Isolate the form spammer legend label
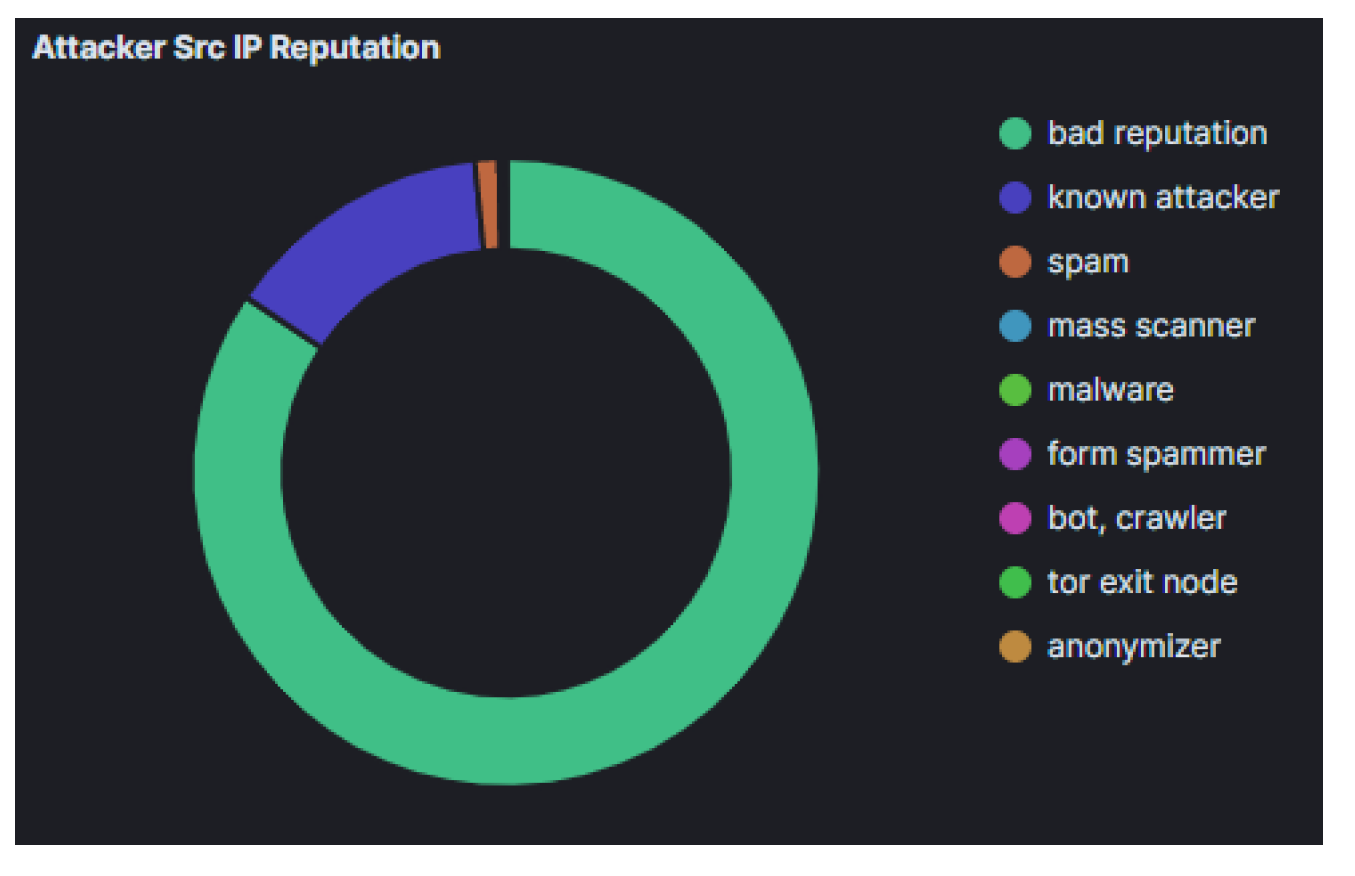1355x876 pixels. click(x=1156, y=453)
